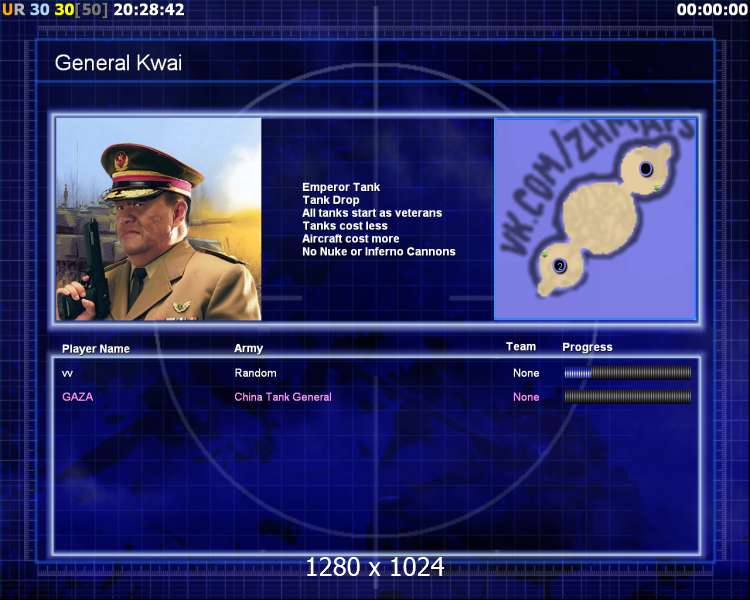Click the 'Emperor Tank' ability text
Image resolution: width=750 pixels, height=600 pixels.
point(341,187)
